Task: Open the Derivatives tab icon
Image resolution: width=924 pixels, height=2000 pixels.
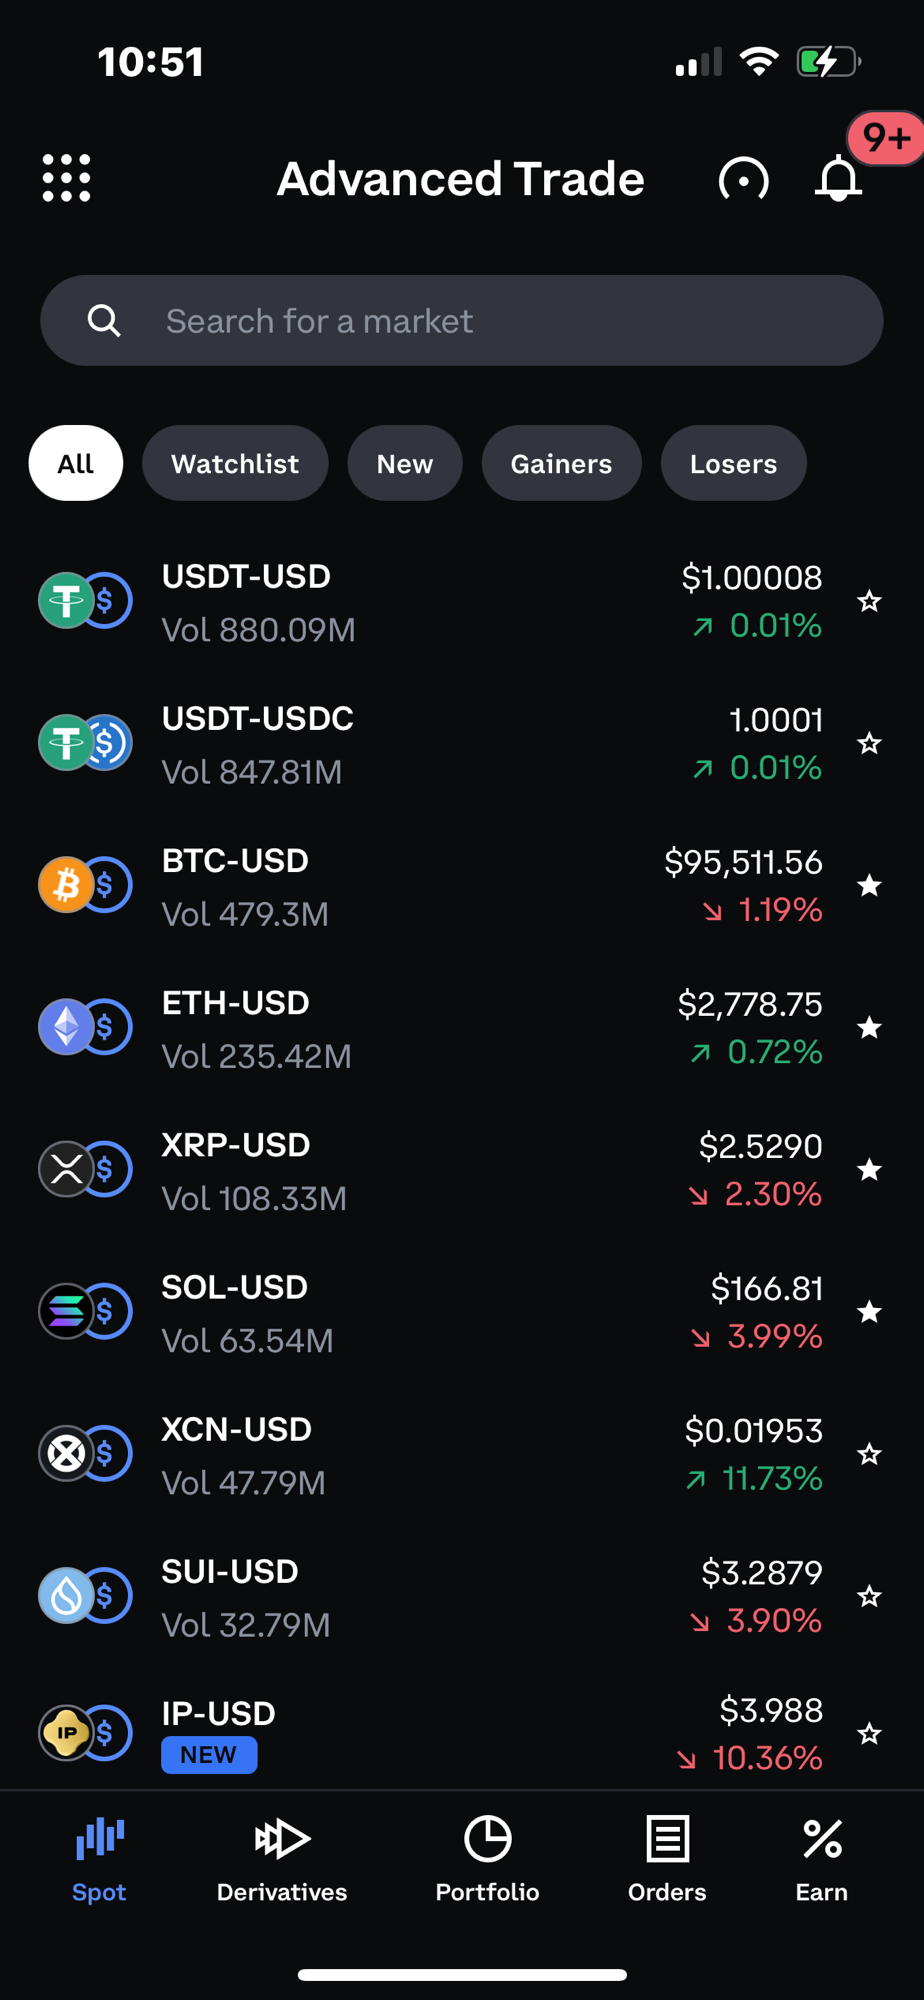Action: point(282,1839)
